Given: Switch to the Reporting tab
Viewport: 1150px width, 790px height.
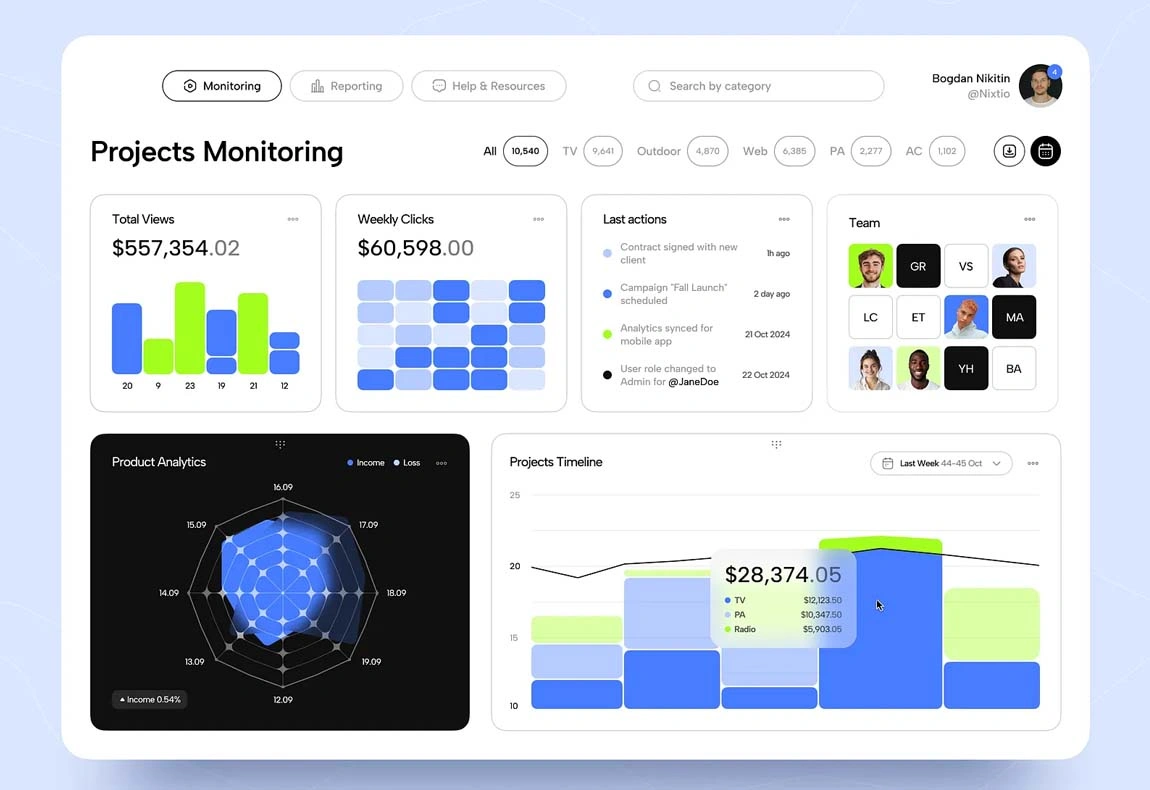Looking at the screenshot, I should (x=346, y=86).
